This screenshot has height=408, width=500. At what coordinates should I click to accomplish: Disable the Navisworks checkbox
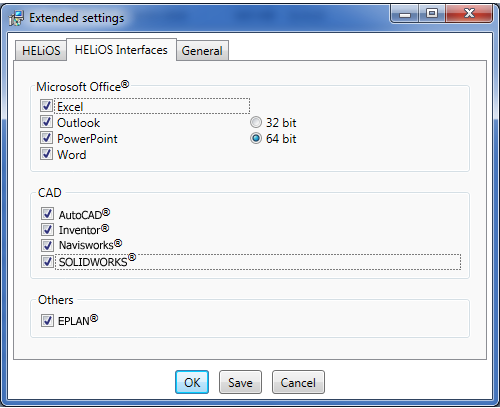click(x=47, y=245)
